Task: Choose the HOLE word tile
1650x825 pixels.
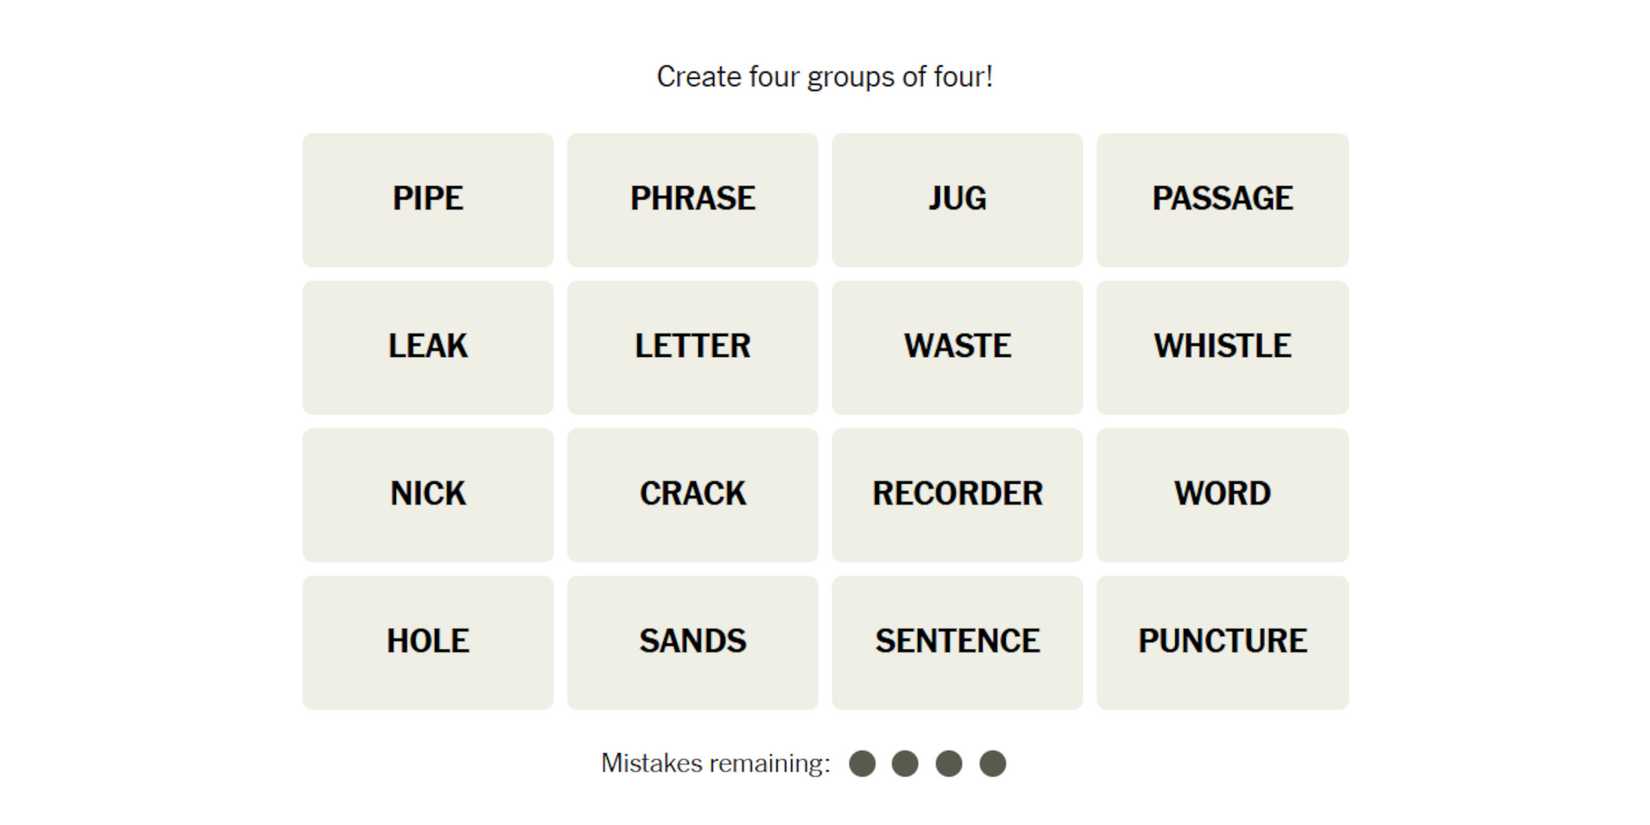Action: (x=428, y=642)
